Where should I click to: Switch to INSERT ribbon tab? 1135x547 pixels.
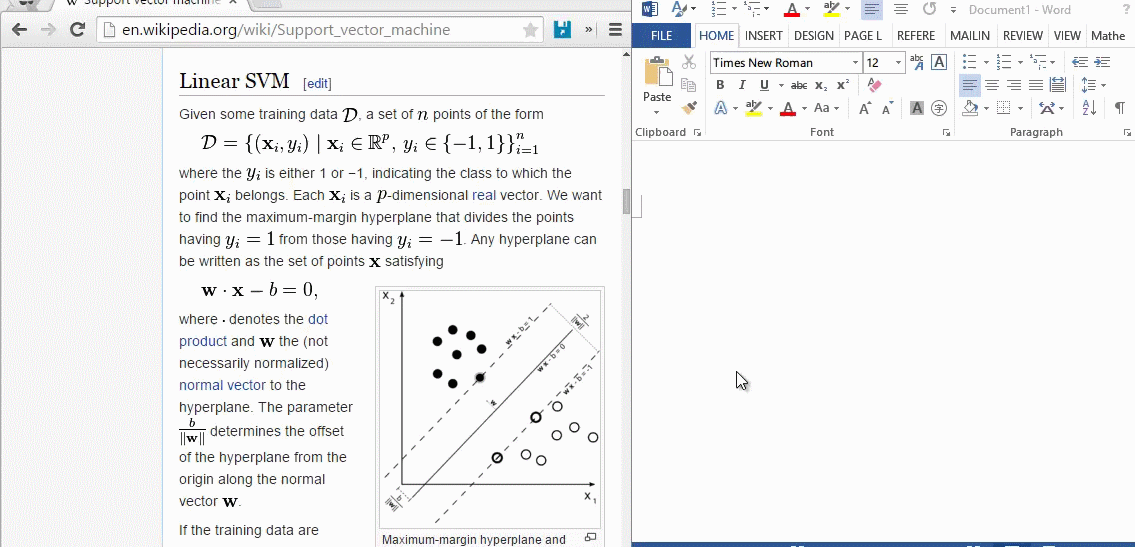(764, 35)
